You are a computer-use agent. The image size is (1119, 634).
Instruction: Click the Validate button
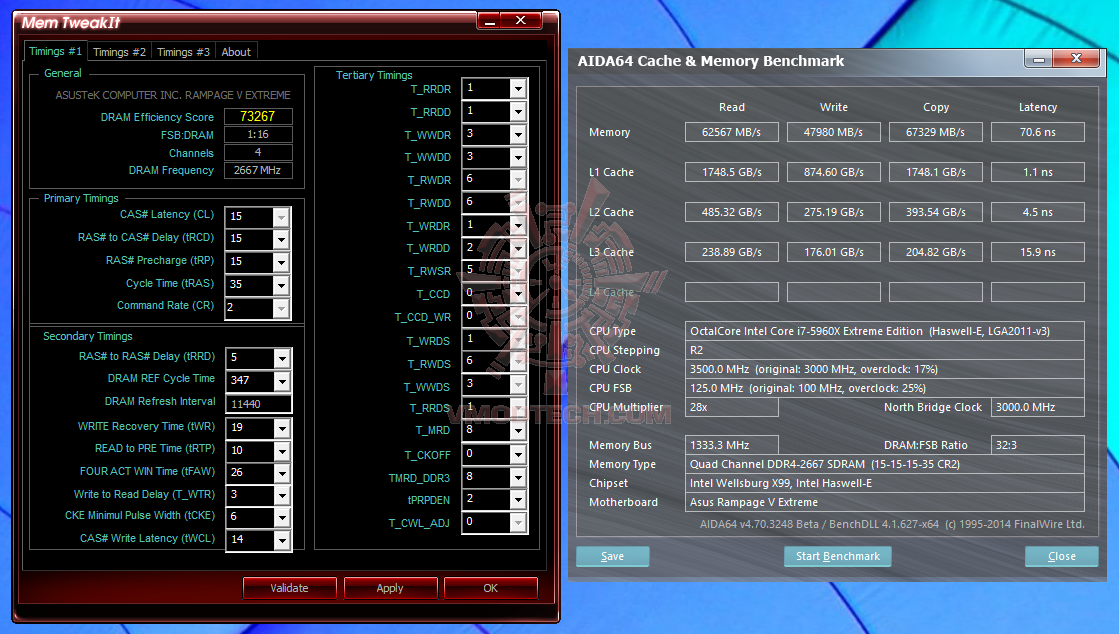click(x=290, y=588)
